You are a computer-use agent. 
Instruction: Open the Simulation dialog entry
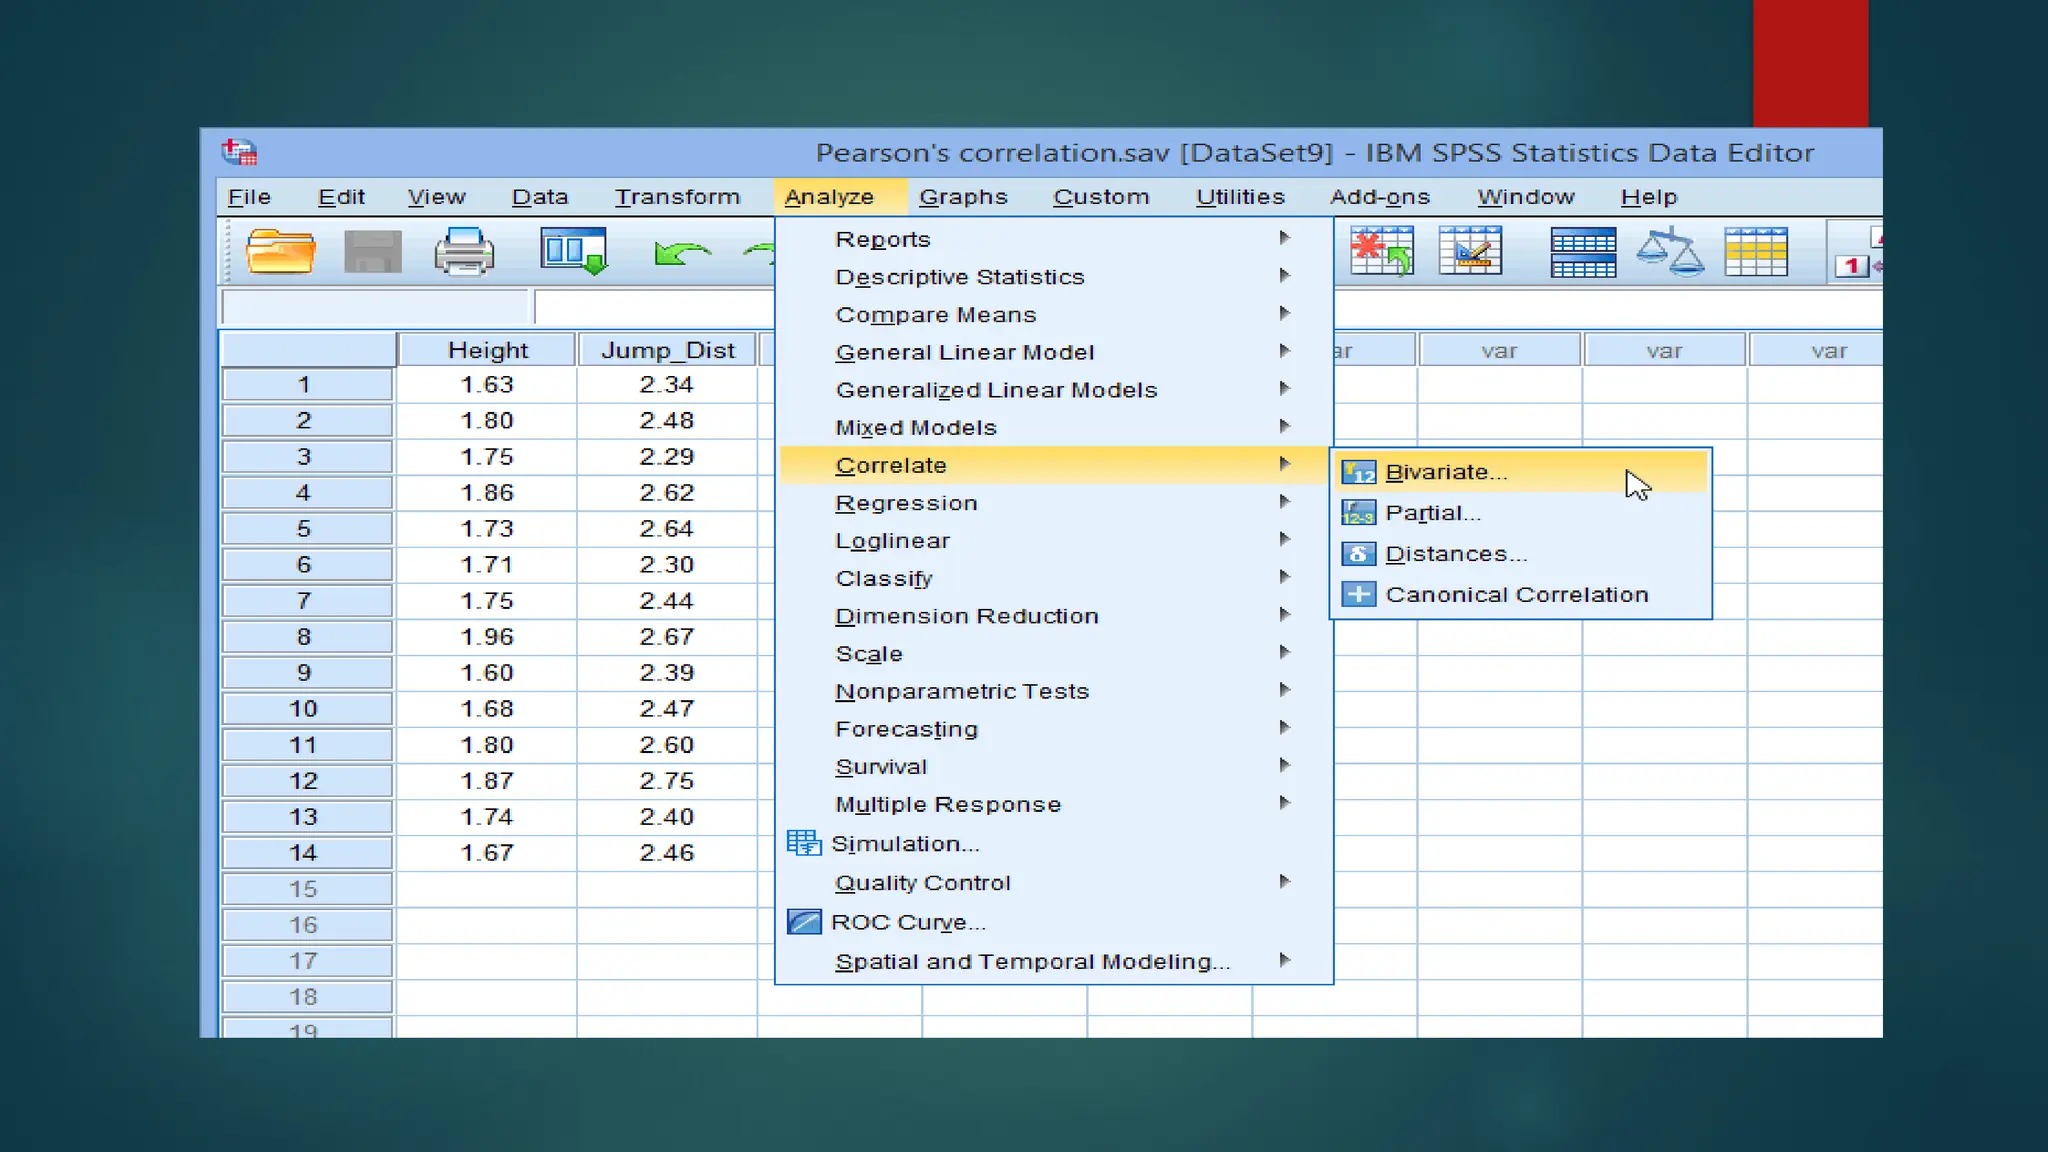904,844
